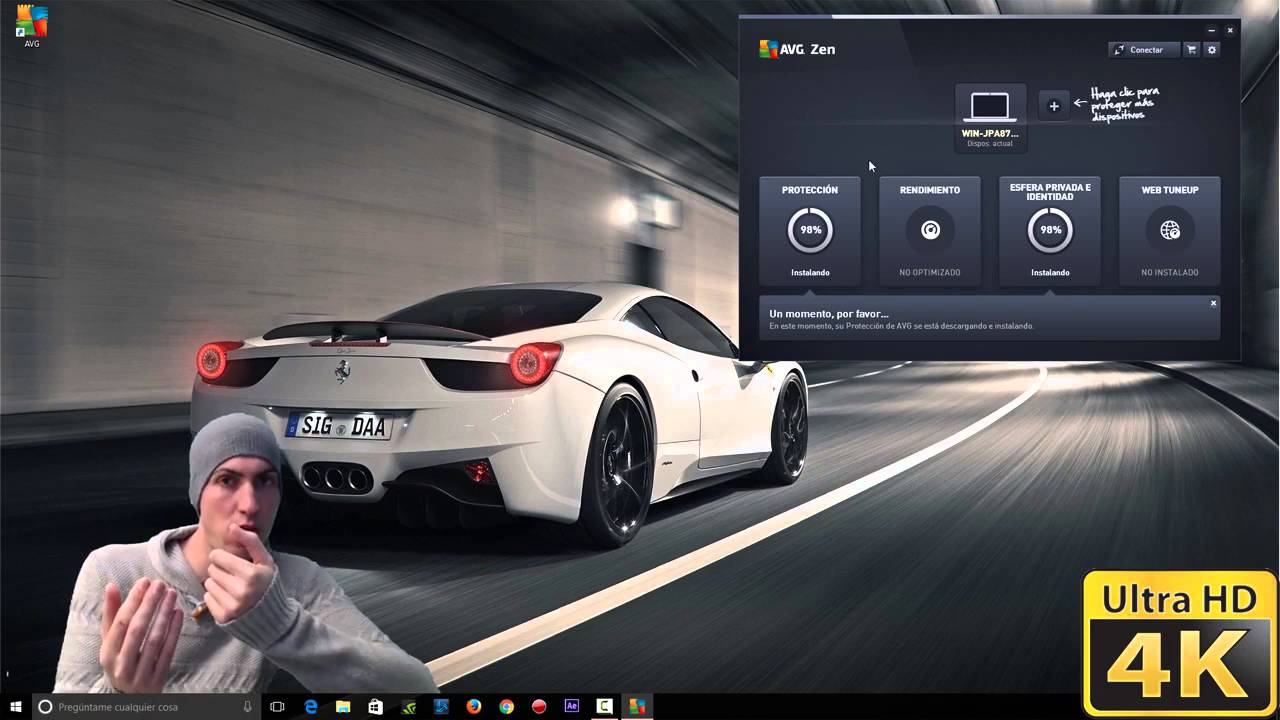Click 'Instalando' under Protección
Screen dimensions: 1280x720
click(810, 272)
